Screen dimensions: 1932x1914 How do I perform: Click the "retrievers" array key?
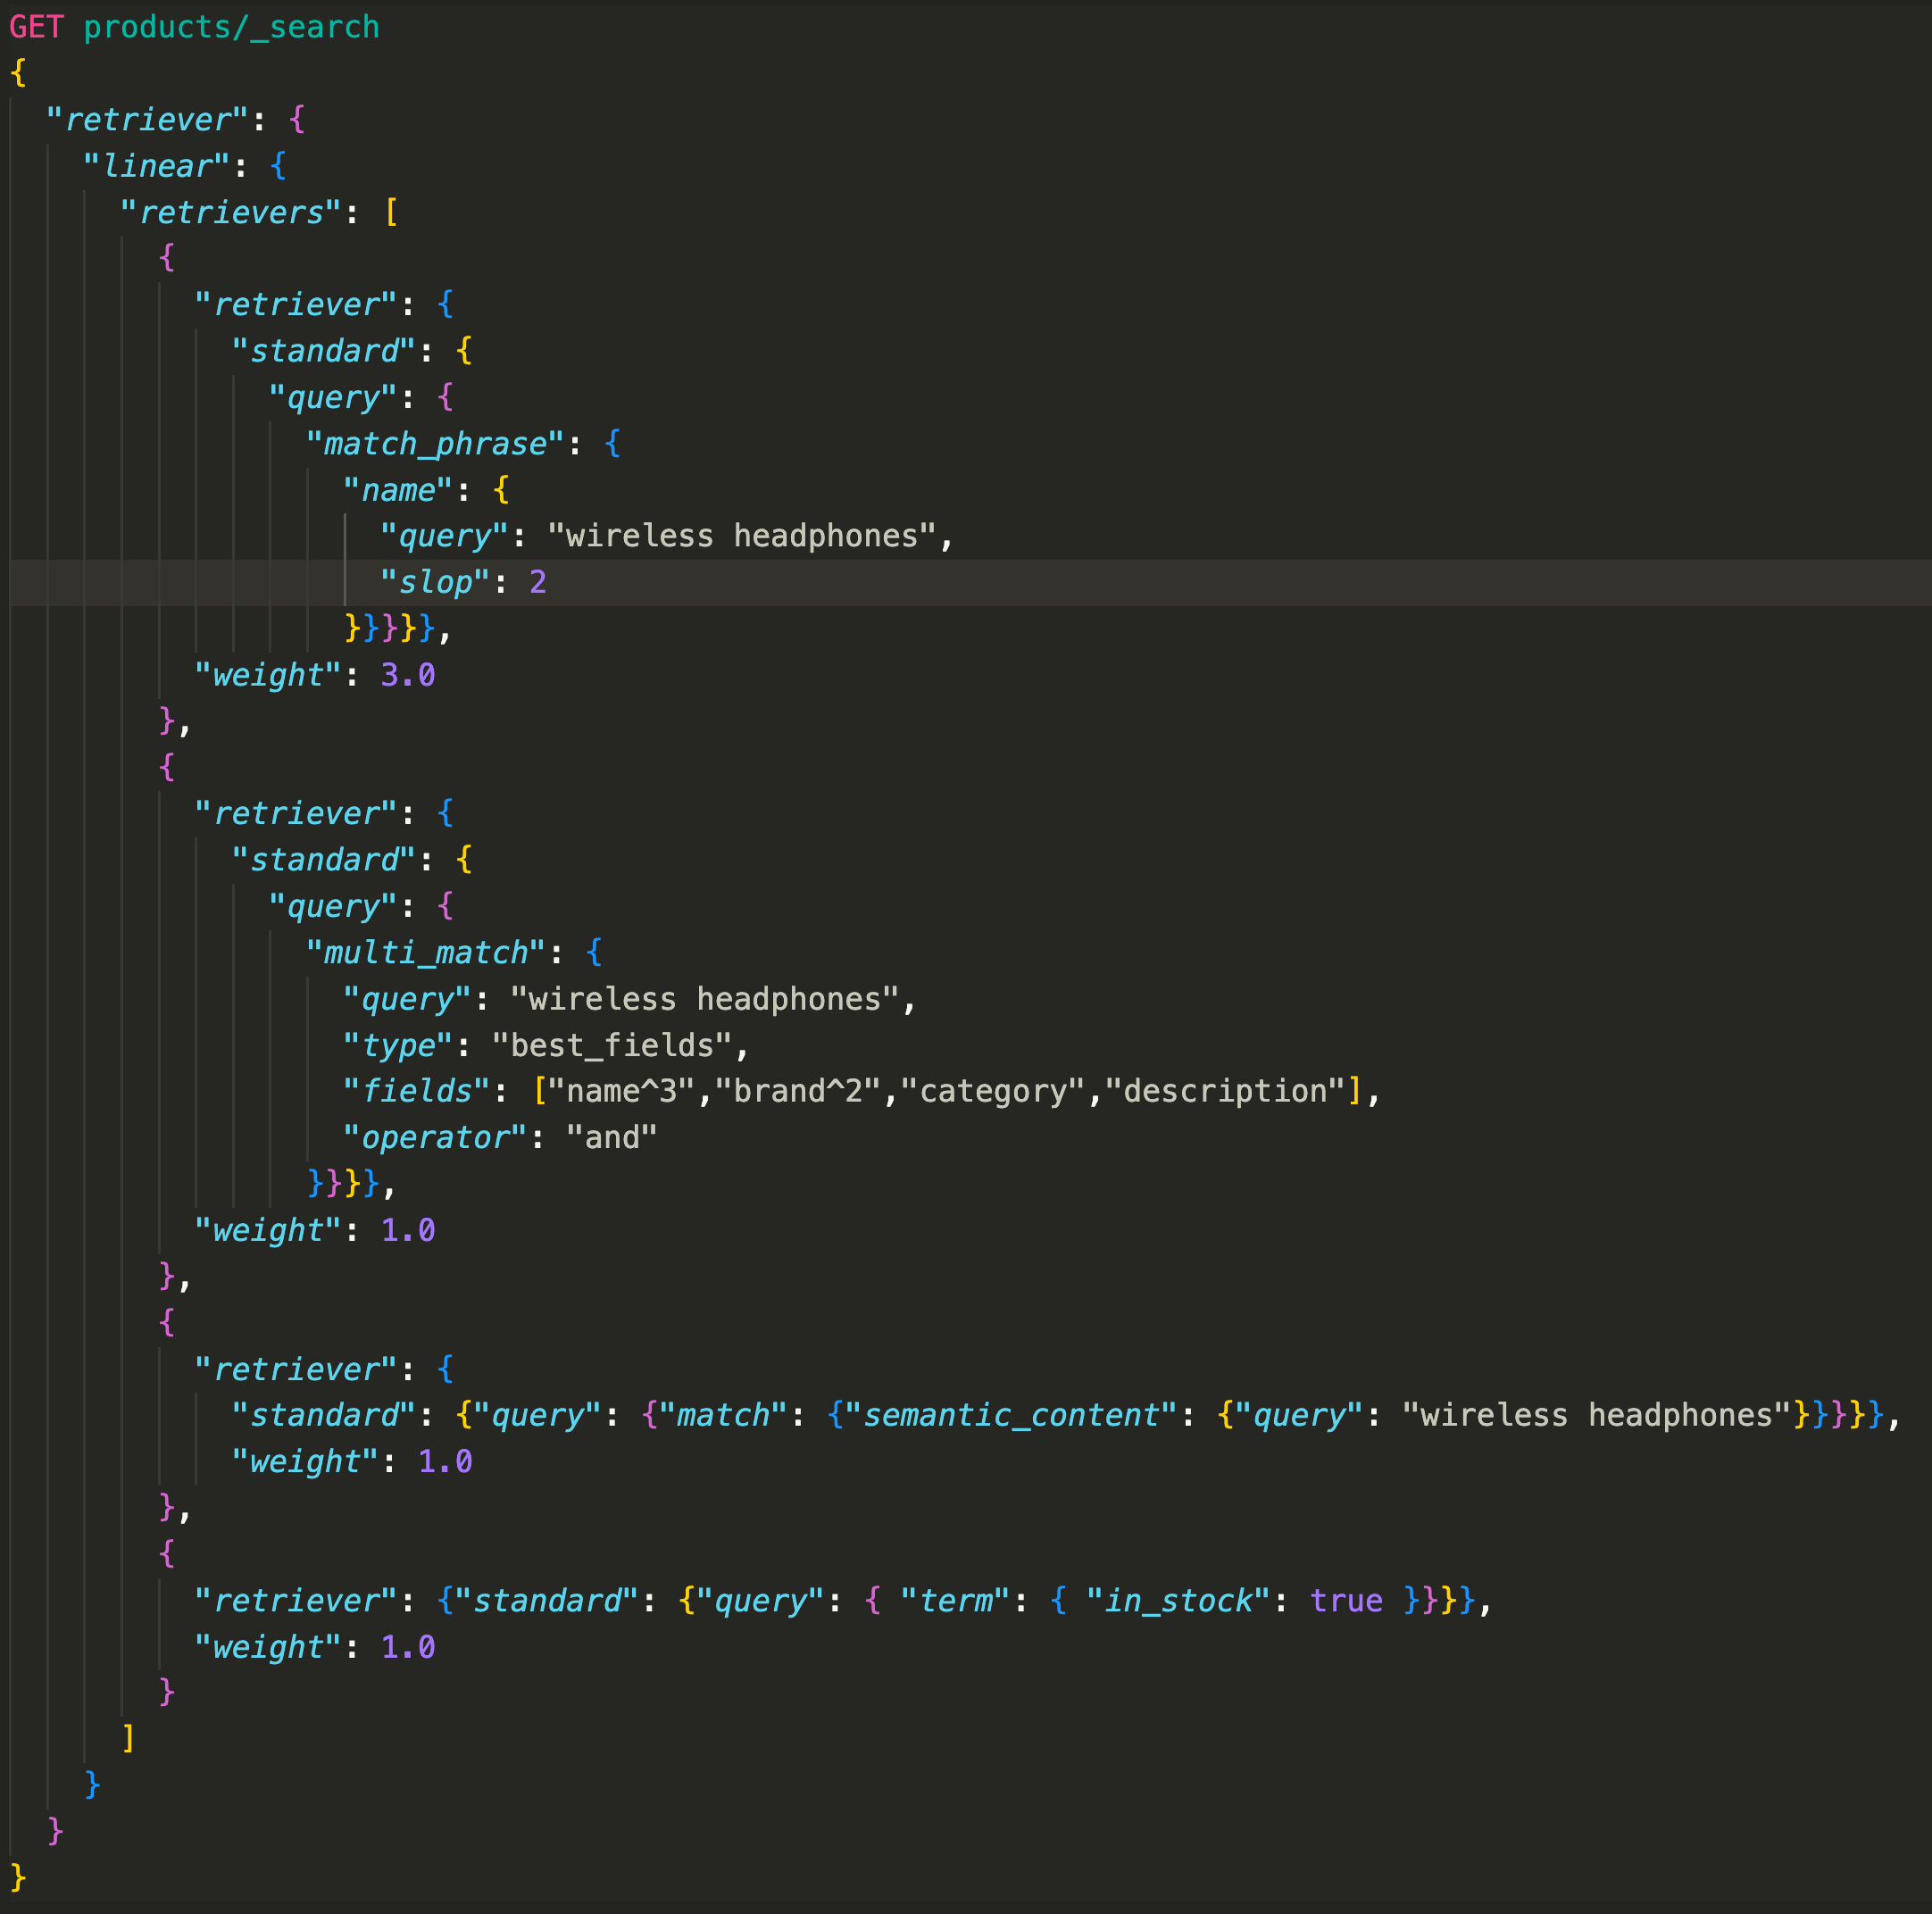tap(231, 212)
